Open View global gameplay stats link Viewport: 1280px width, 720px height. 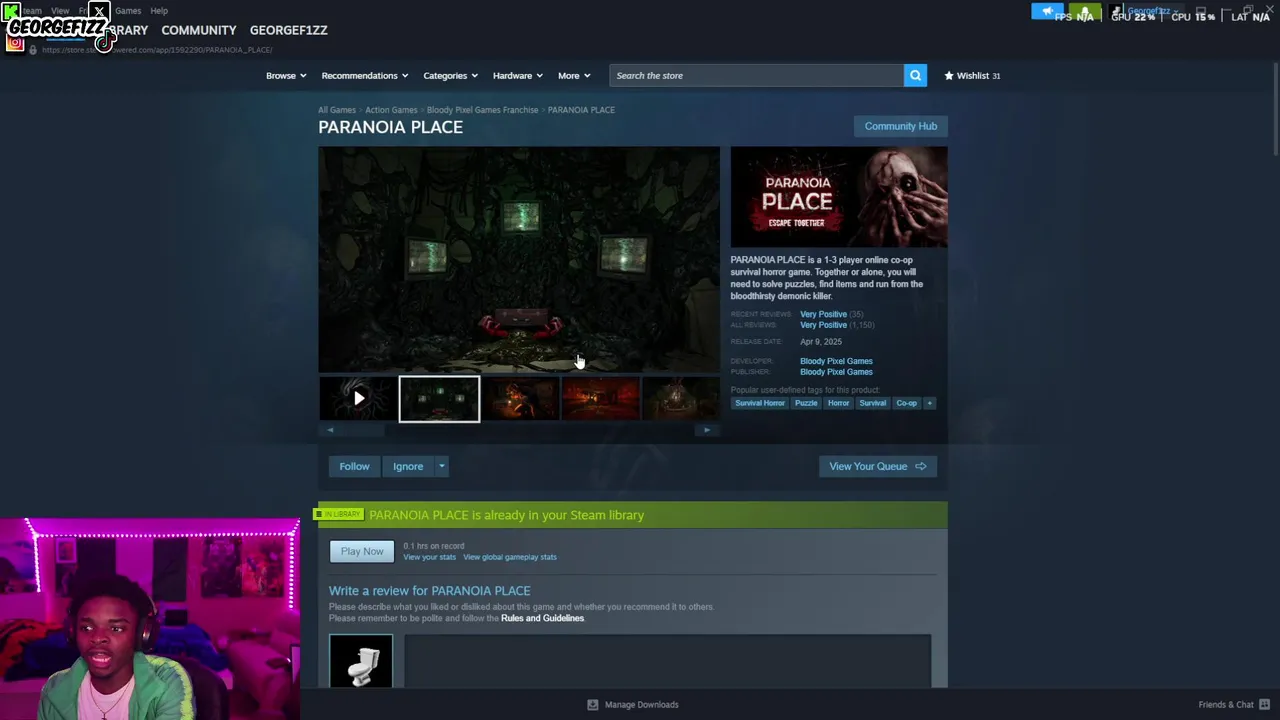510,557
